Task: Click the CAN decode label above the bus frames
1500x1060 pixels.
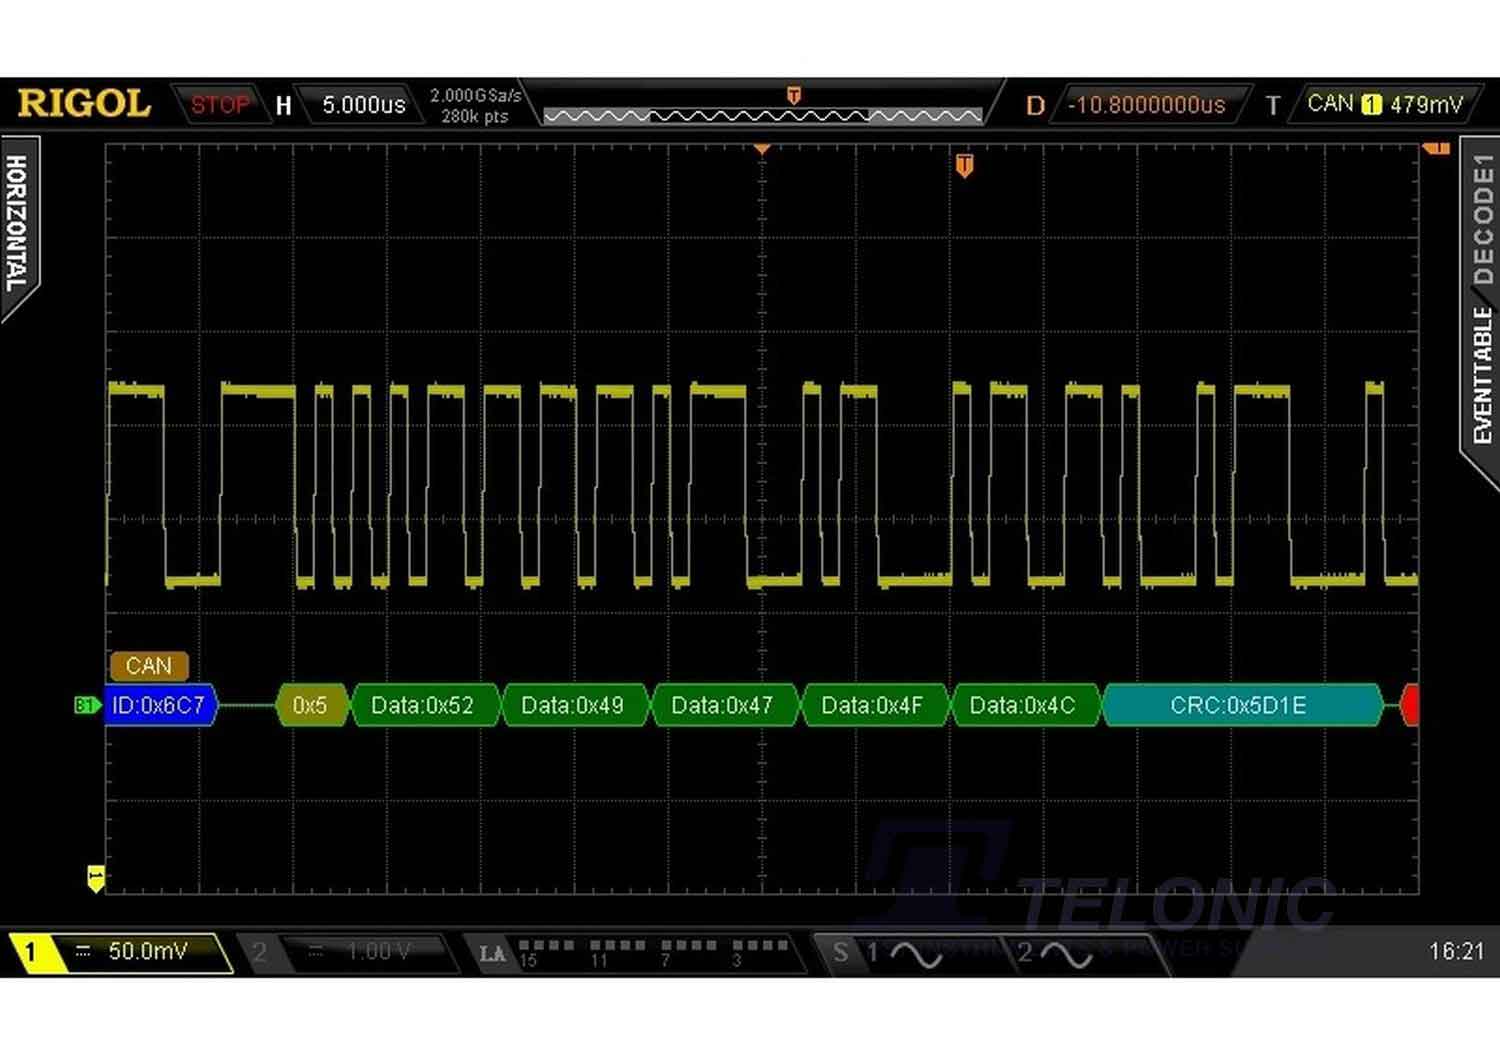Action: click(x=148, y=666)
